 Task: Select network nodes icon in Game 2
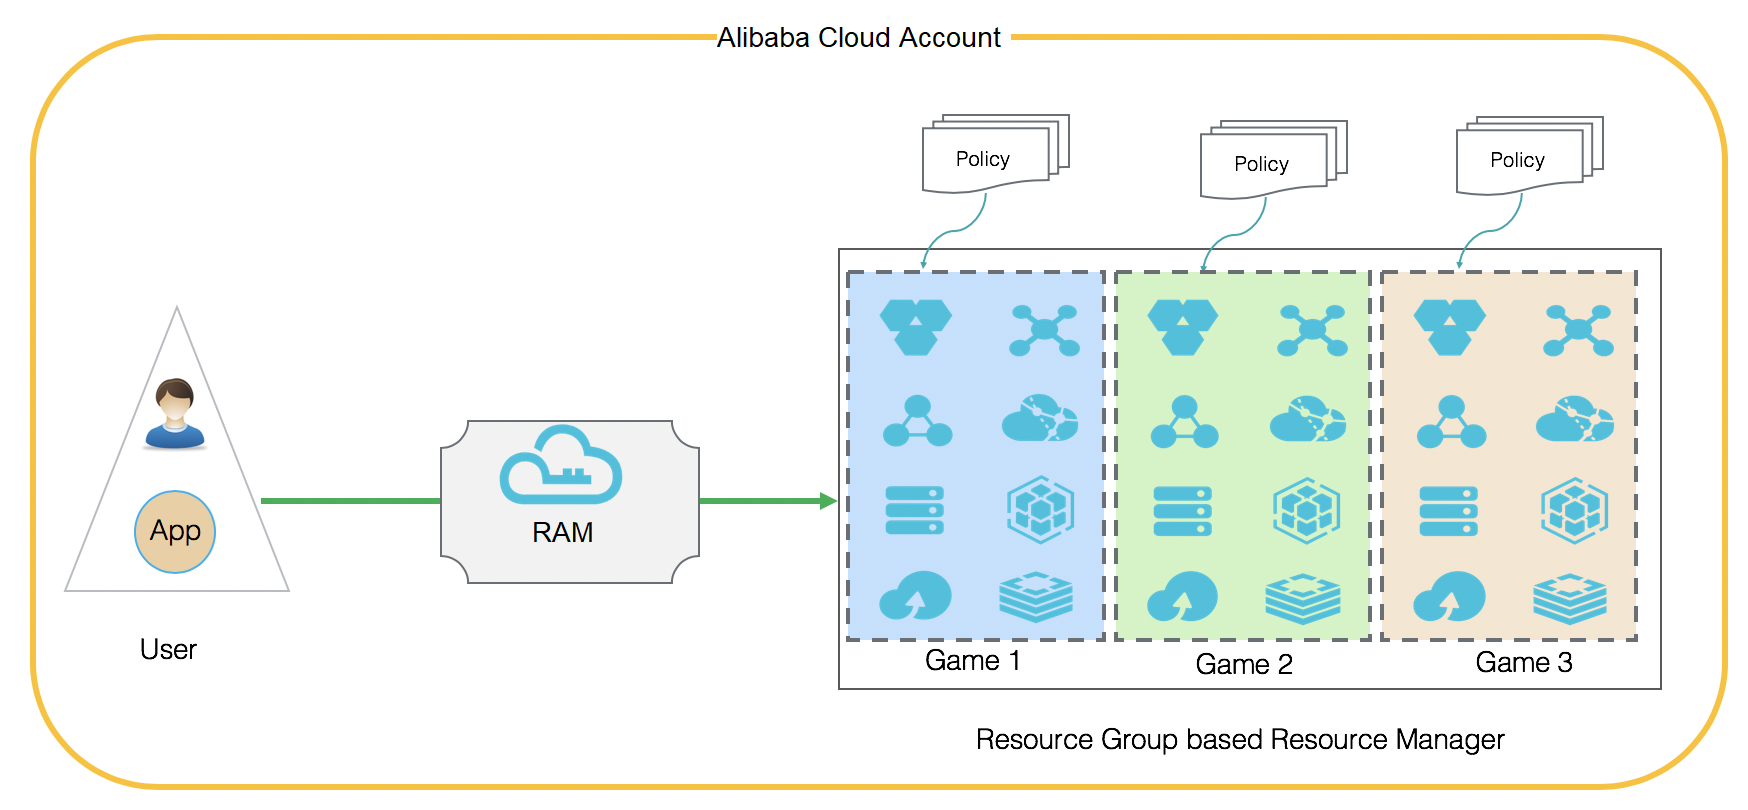click(1312, 330)
